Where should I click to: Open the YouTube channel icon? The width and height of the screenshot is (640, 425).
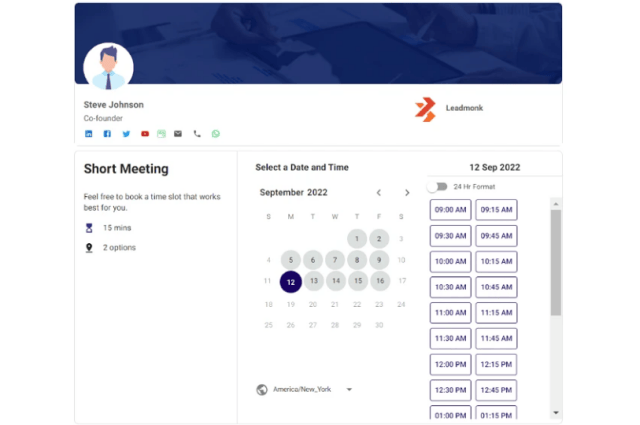(x=145, y=134)
